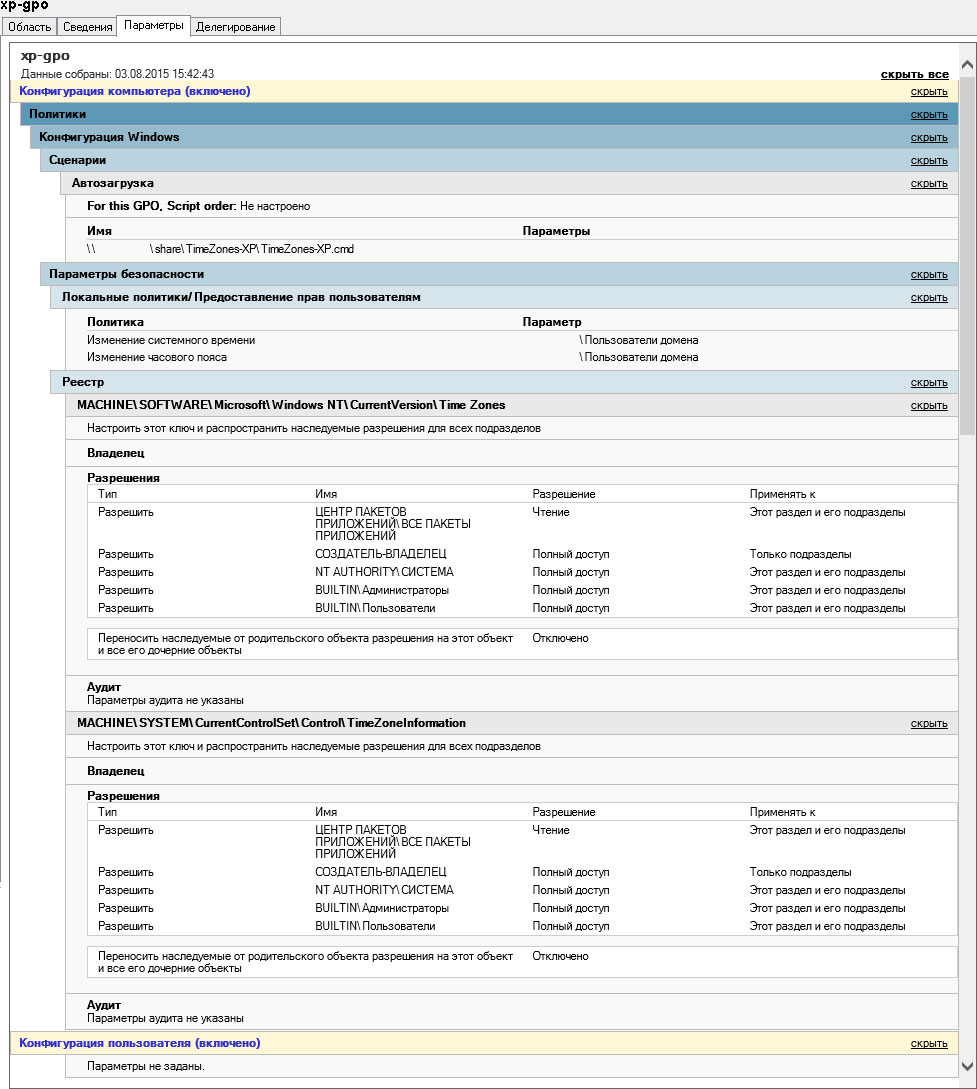The image size is (977, 1089).
Task: Open the Делегирование tab
Action: (x=235, y=26)
